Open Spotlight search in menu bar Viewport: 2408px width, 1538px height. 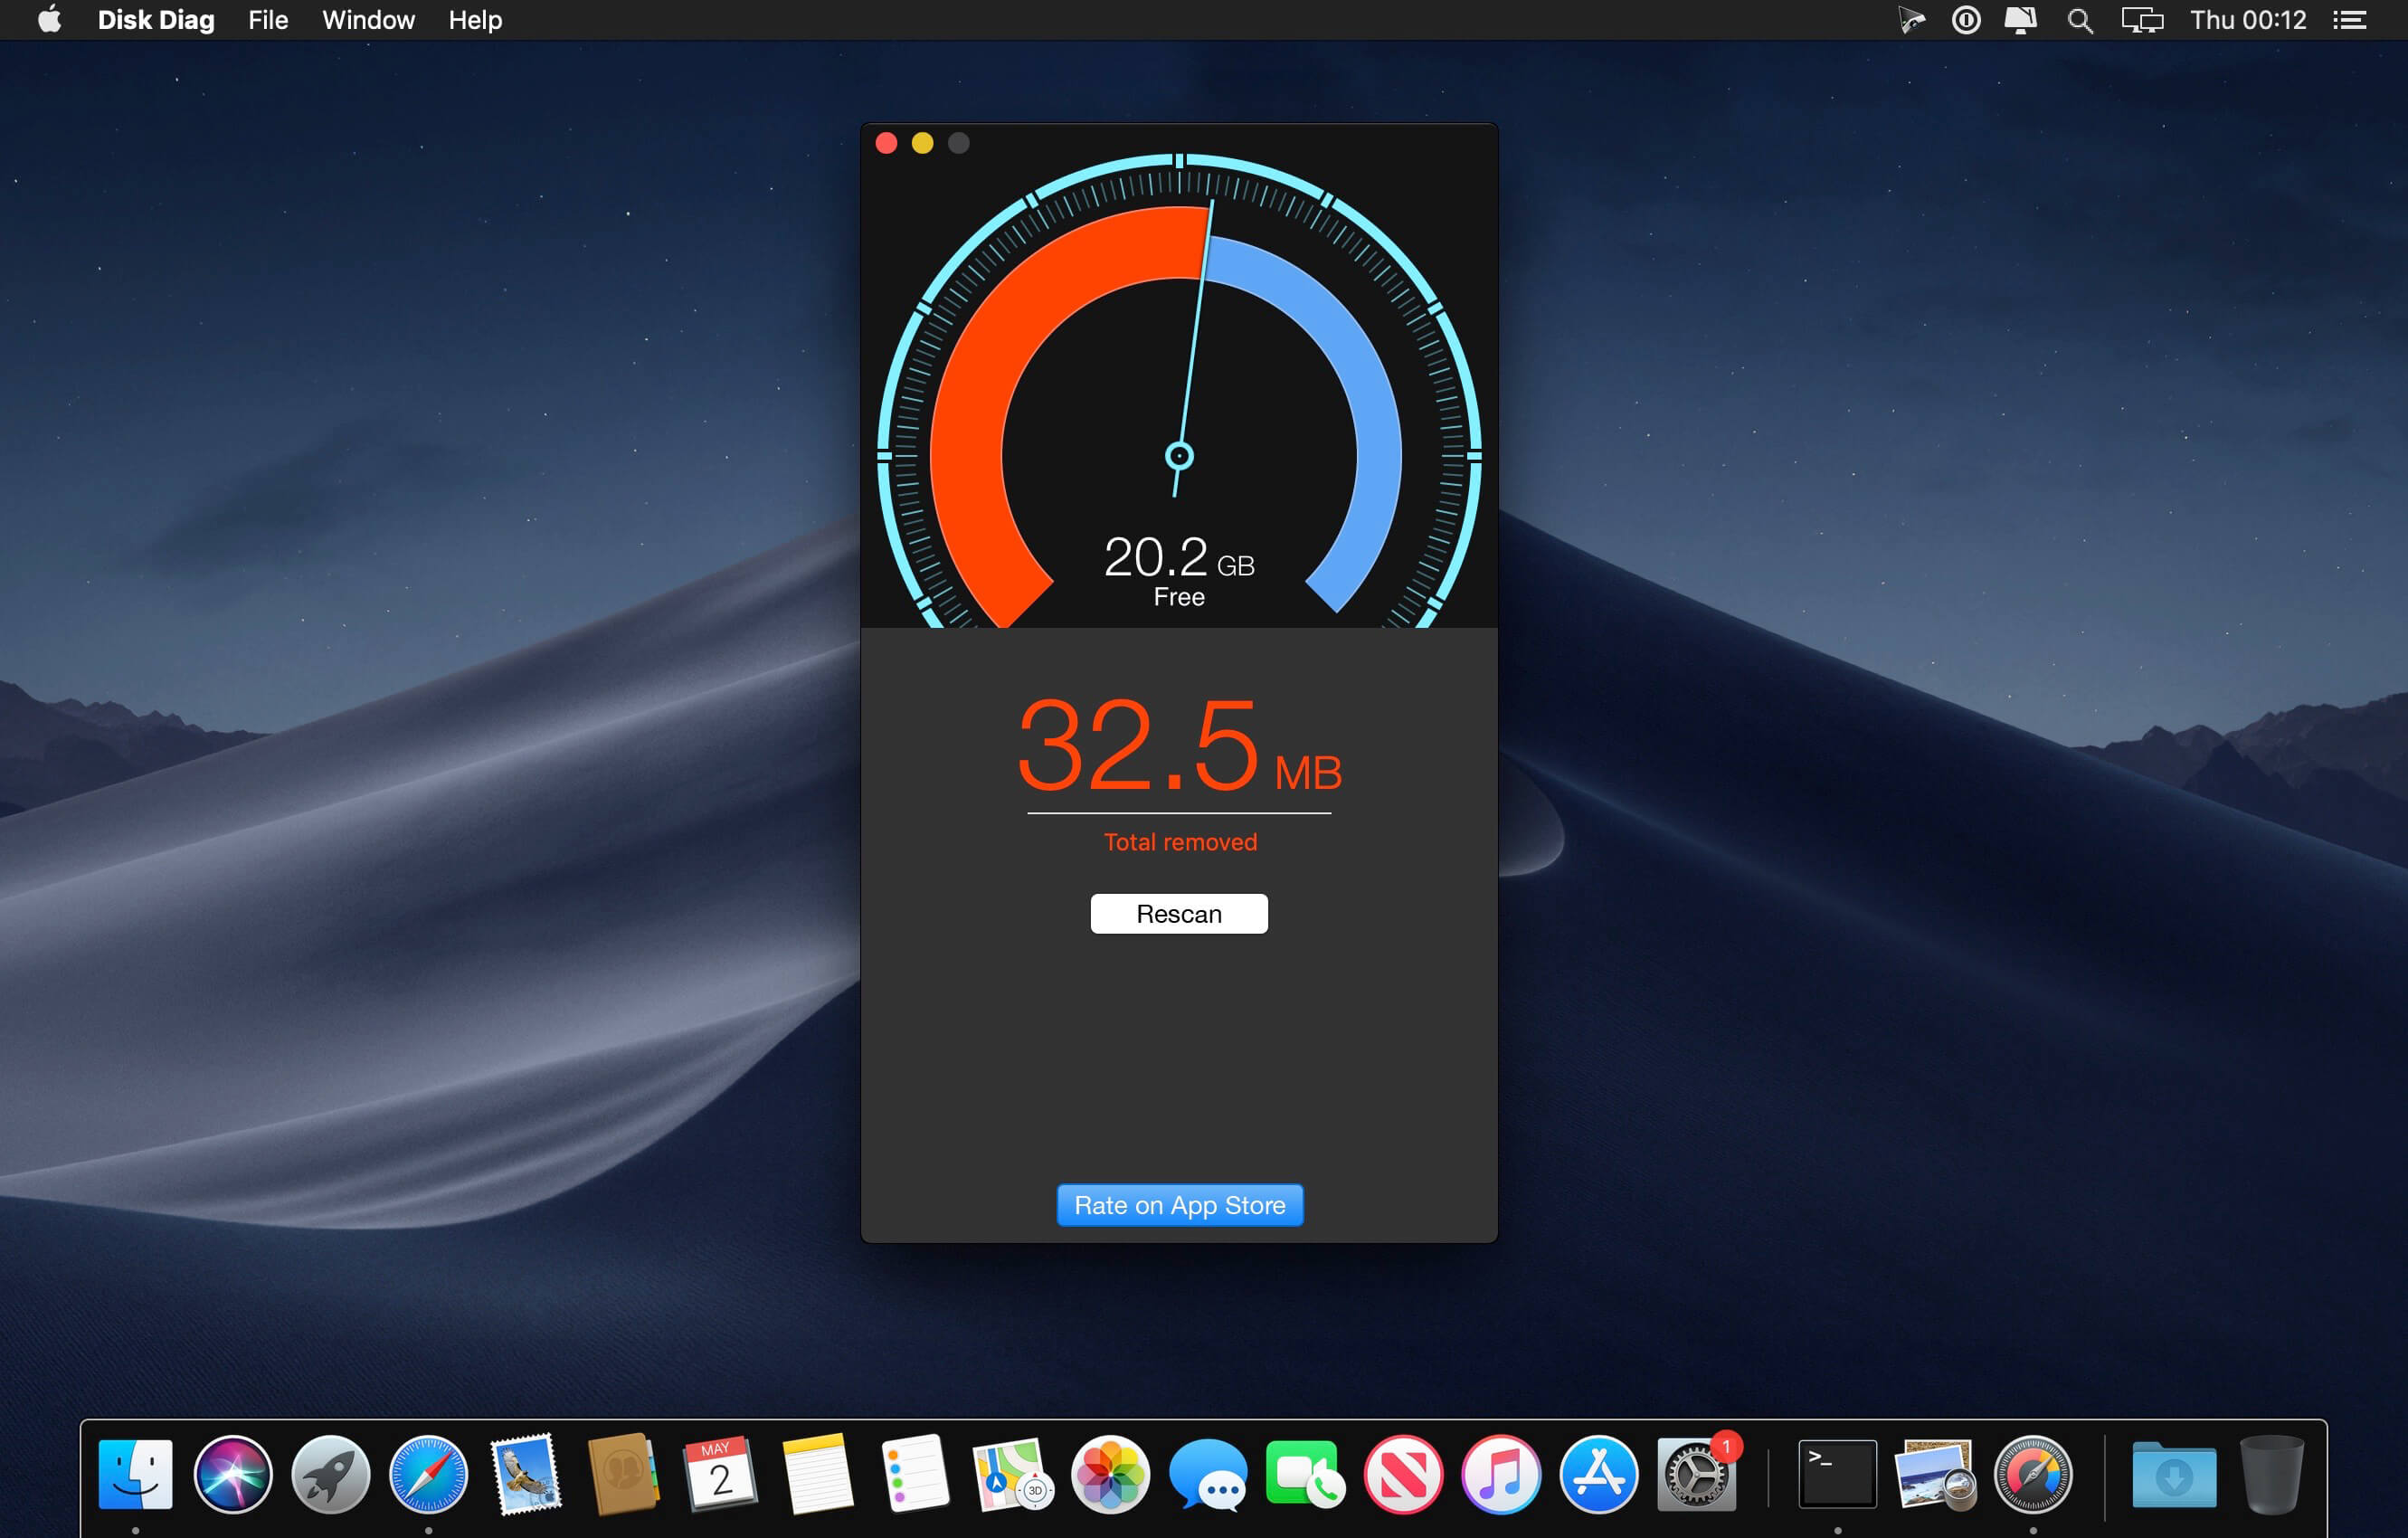tap(2080, 20)
